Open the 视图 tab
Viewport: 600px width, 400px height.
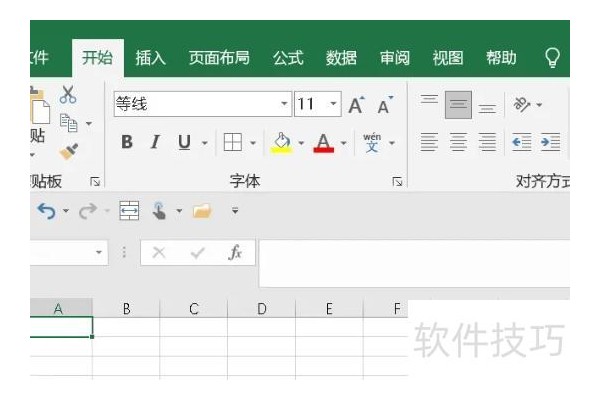tap(448, 58)
